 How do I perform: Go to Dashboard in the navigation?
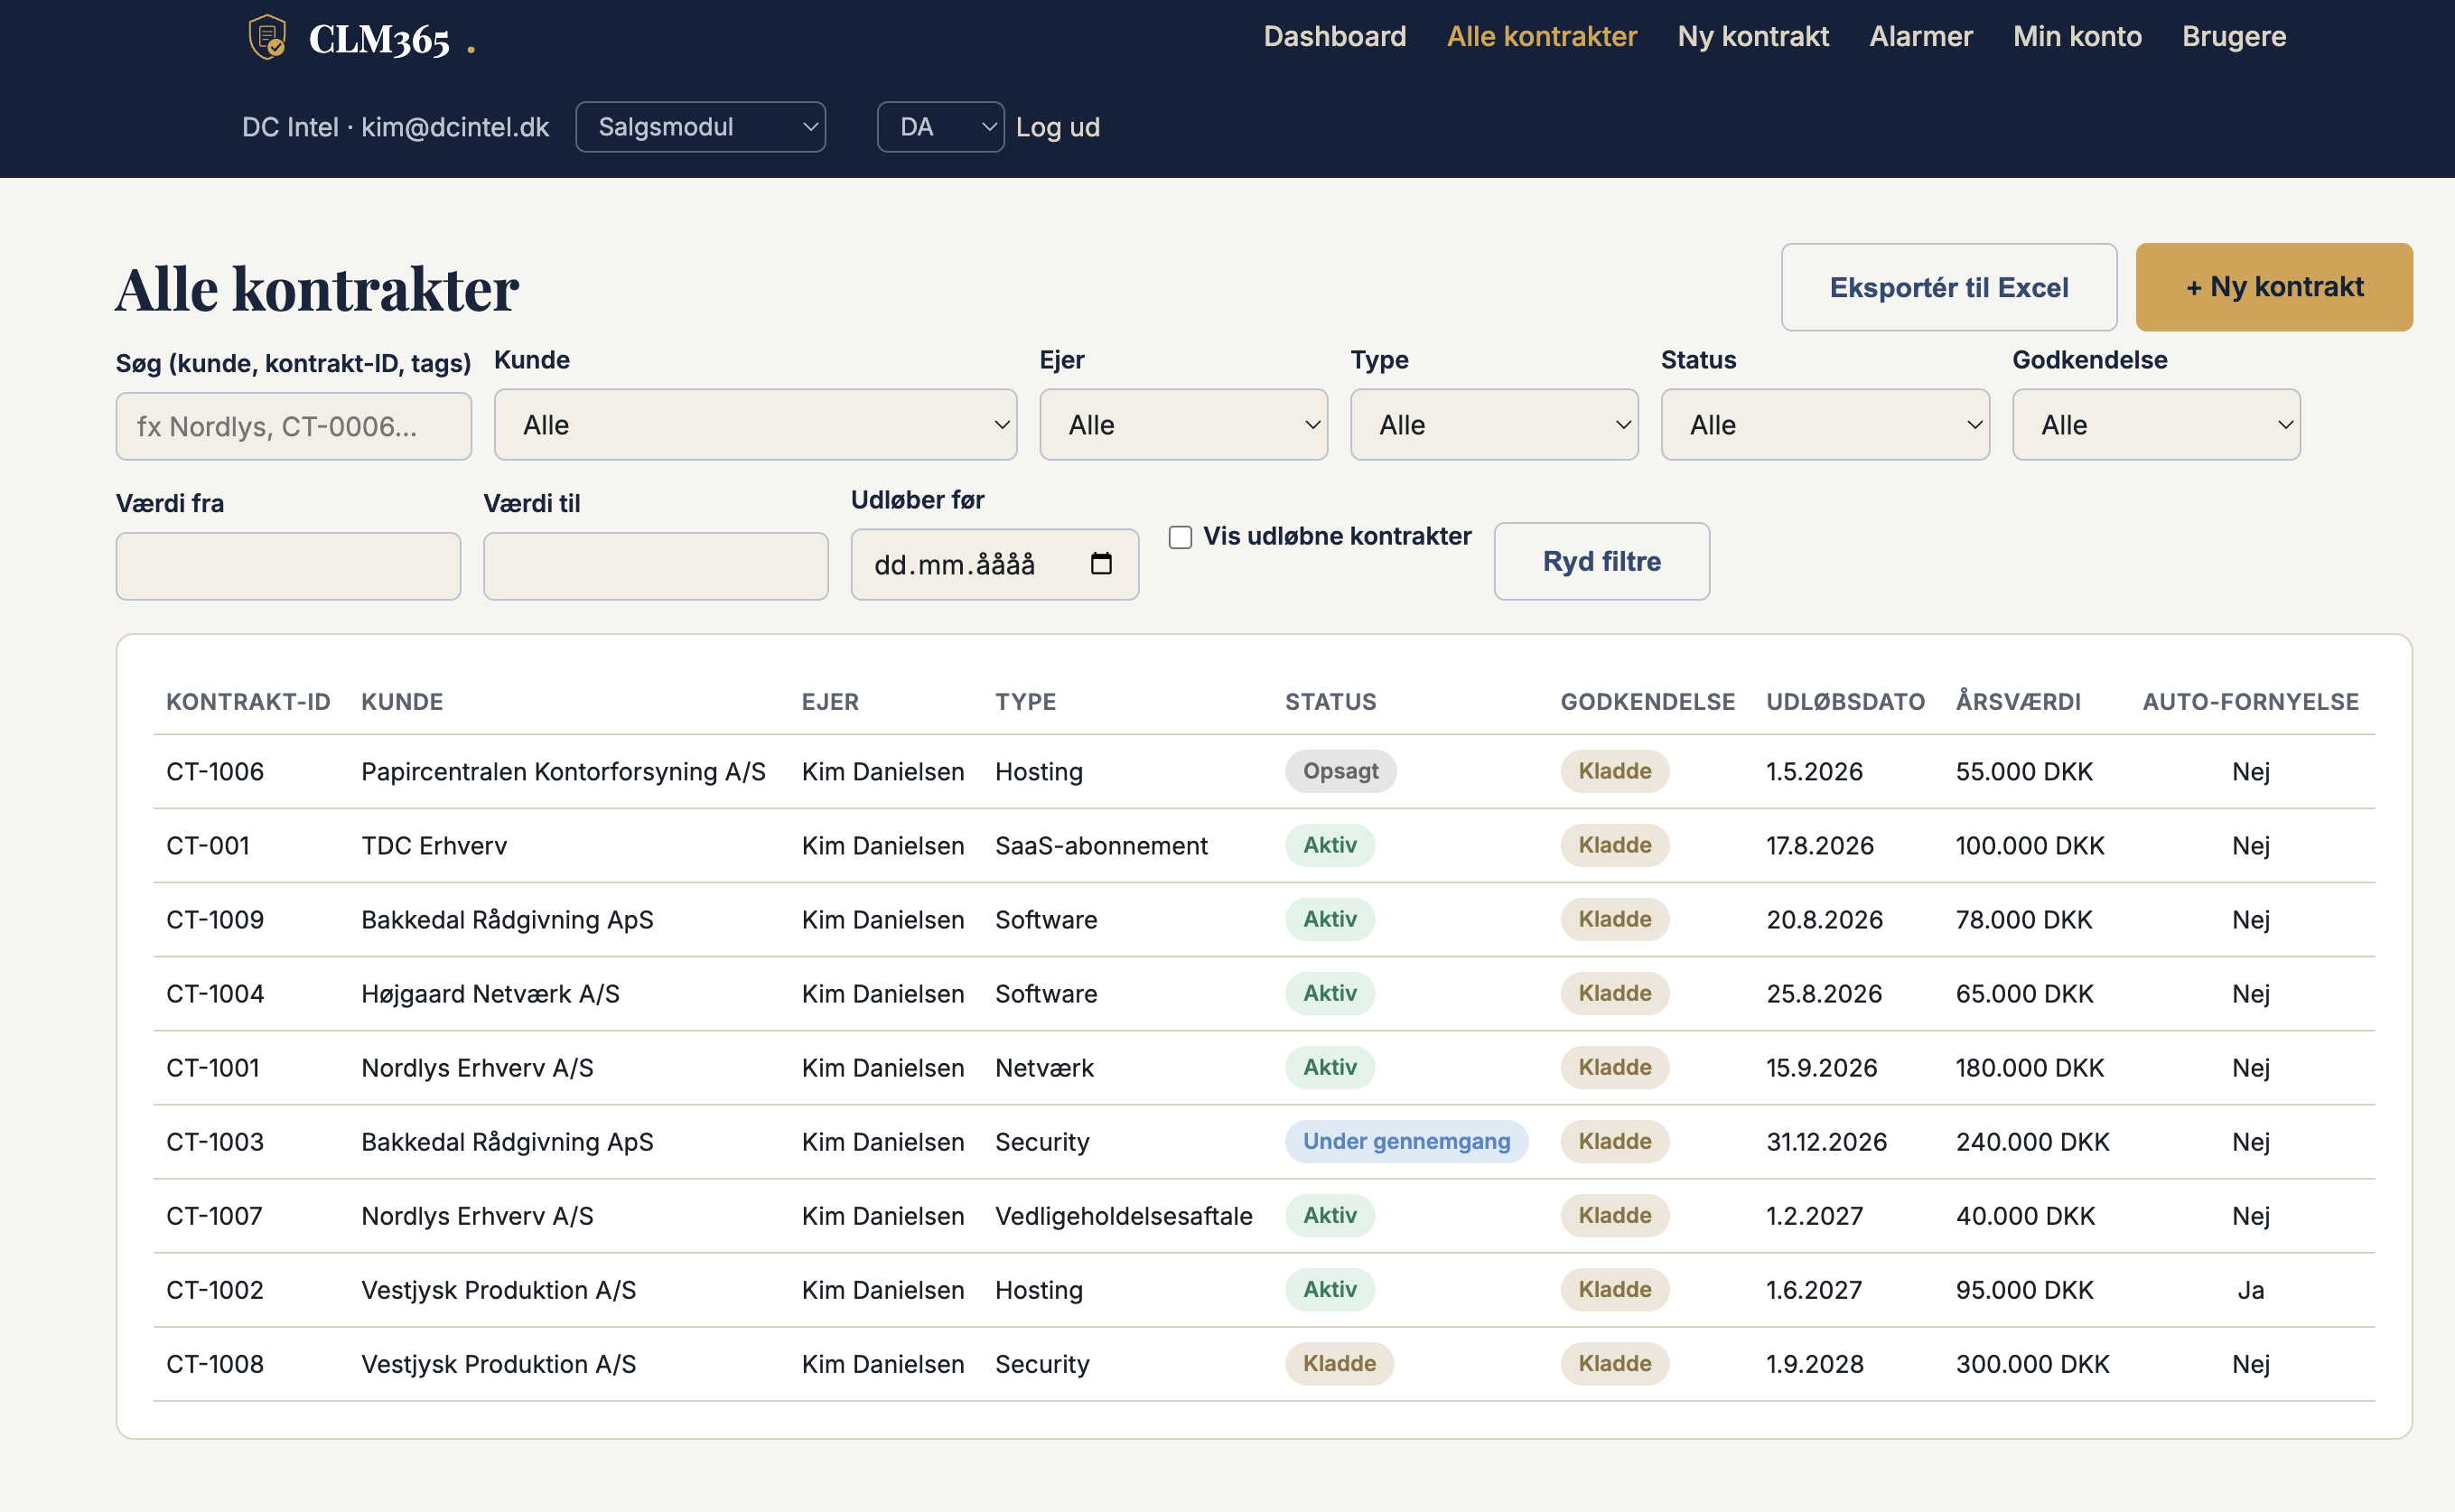click(1335, 37)
